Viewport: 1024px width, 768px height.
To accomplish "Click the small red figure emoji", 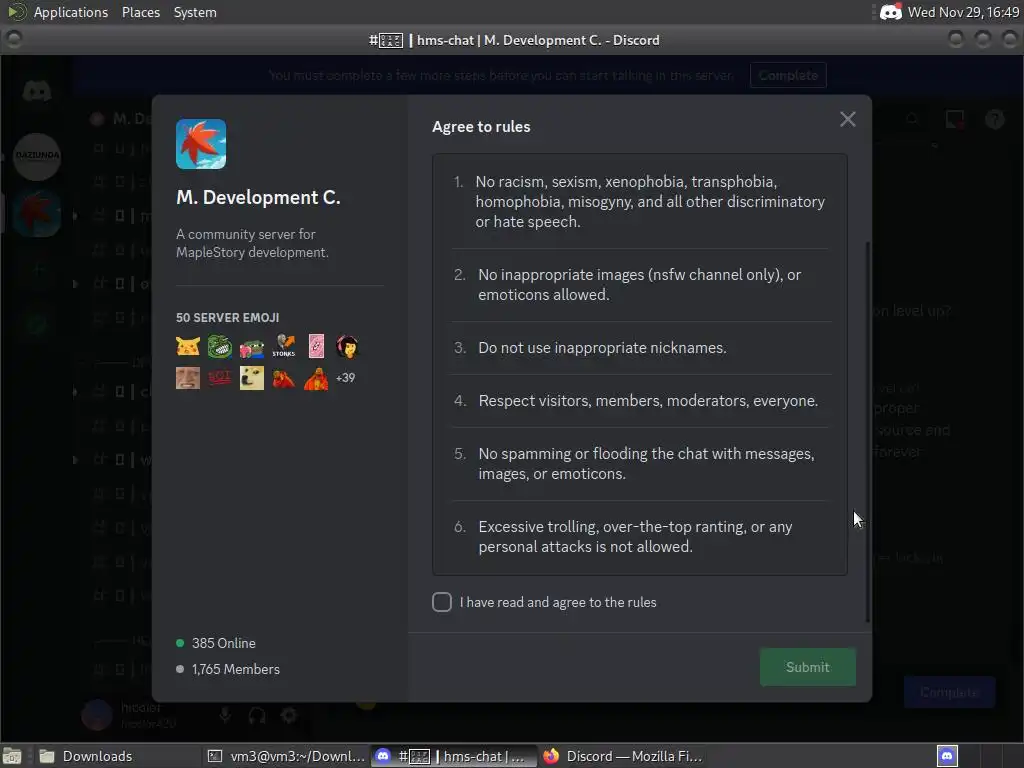I will coord(283,377).
